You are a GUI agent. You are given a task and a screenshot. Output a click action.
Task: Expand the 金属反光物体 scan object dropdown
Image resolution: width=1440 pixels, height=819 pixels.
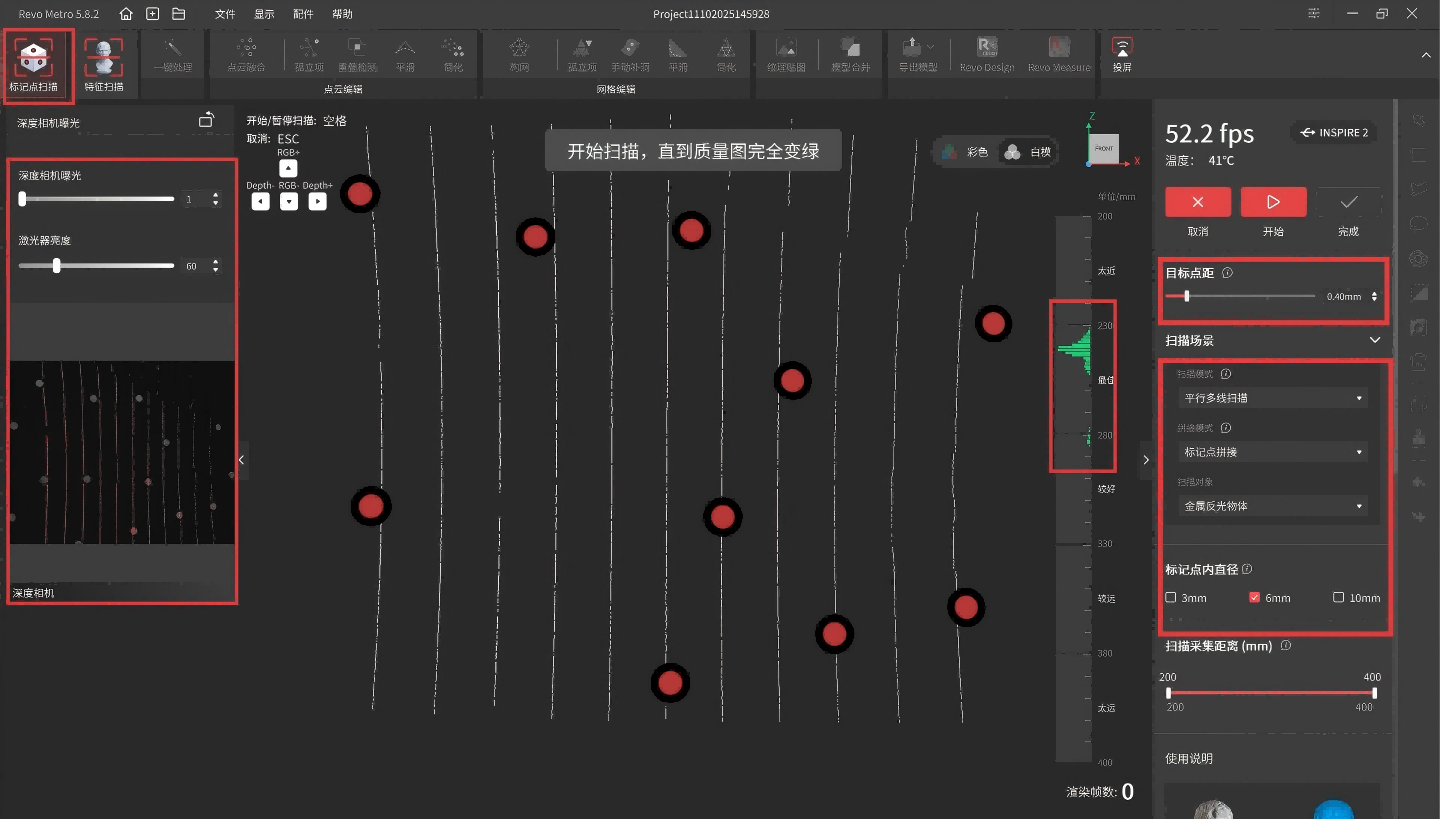tap(1273, 506)
